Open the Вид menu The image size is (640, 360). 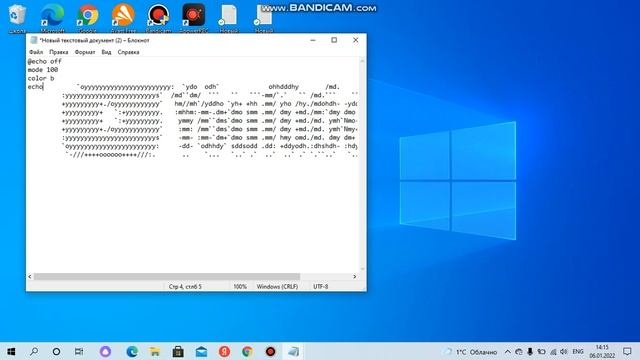106,52
